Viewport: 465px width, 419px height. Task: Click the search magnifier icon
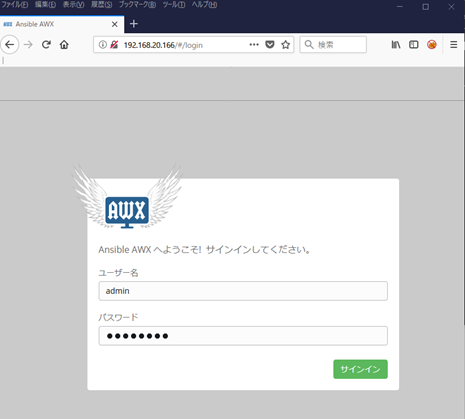[x=309, y=44]
